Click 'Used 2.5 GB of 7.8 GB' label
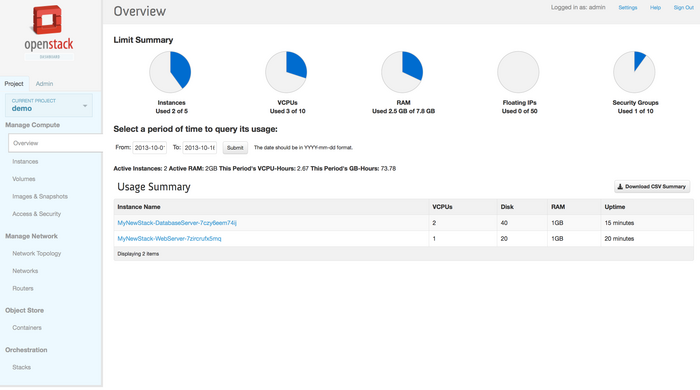700x390 pixels. [x=404, y=111]
